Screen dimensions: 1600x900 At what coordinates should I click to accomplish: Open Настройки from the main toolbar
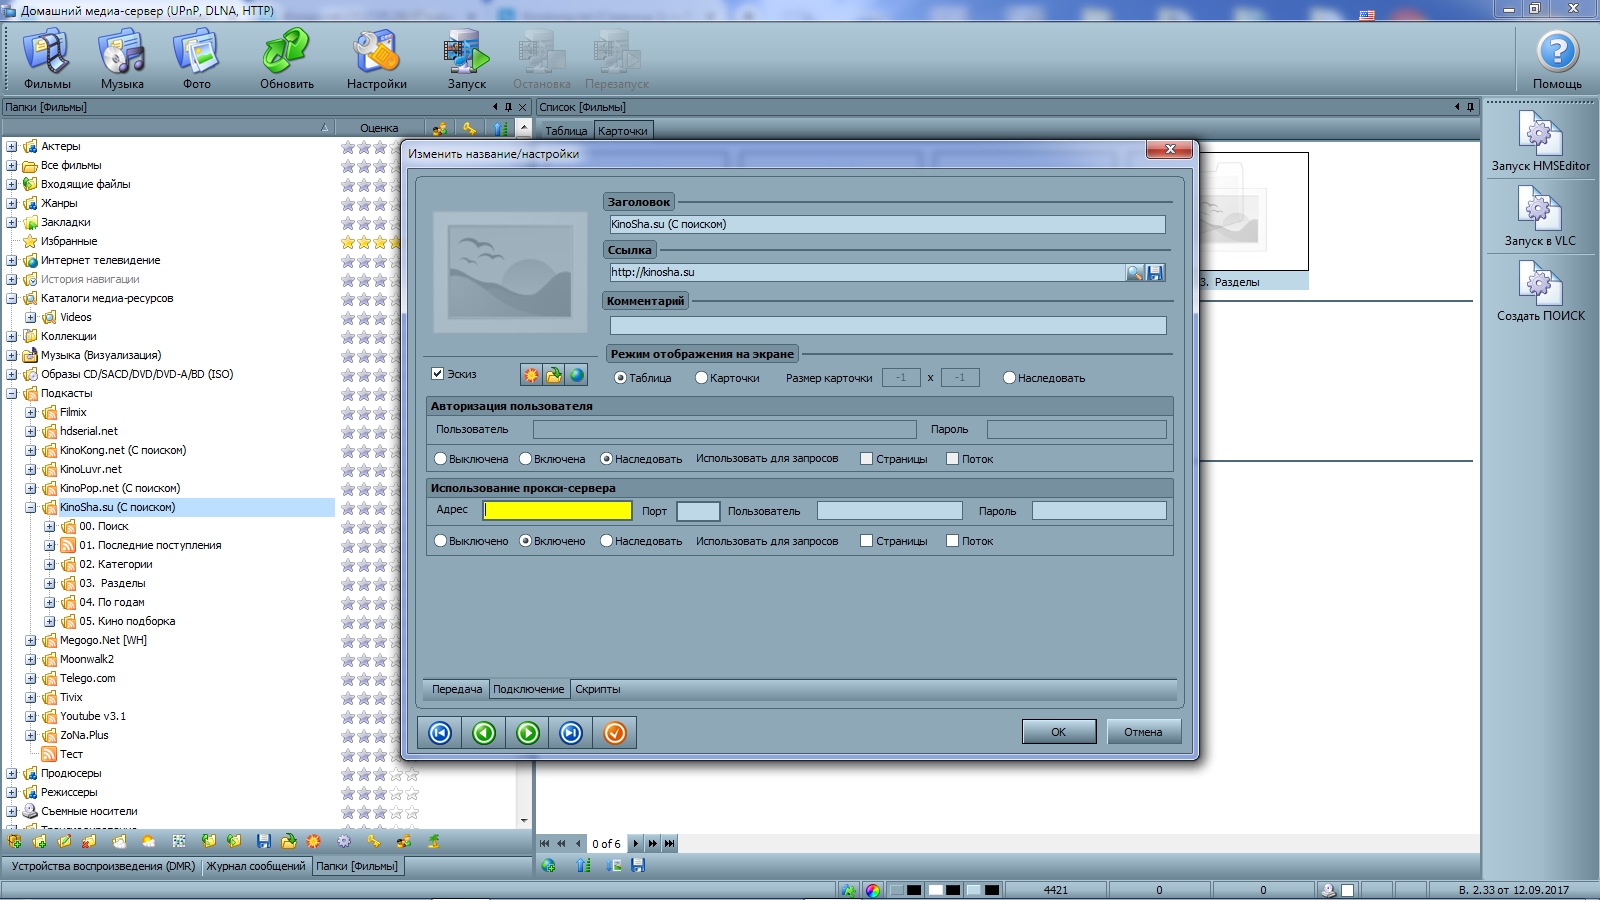click(376, 58)
